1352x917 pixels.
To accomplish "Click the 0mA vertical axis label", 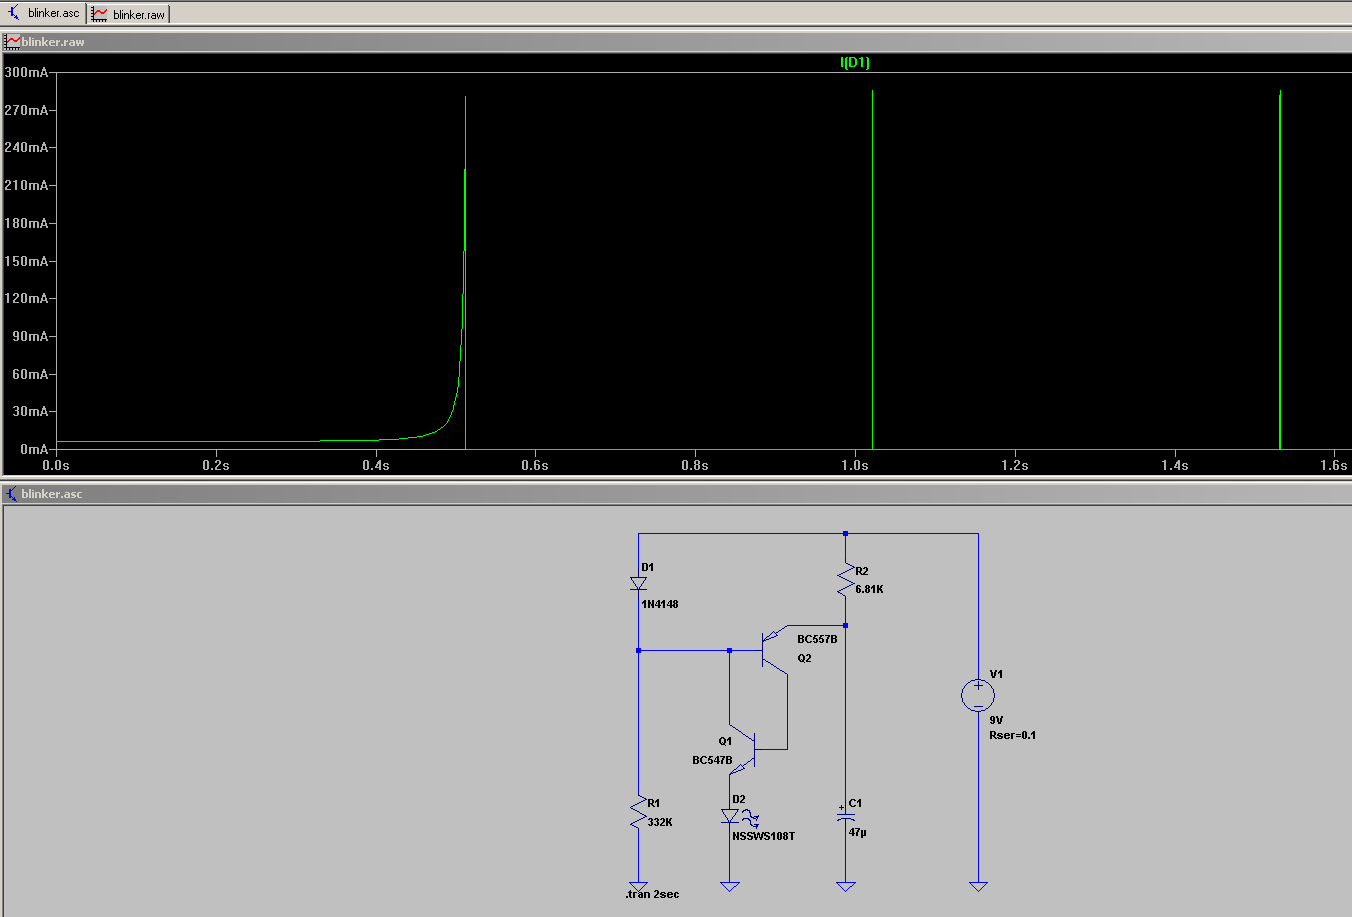I will click(34, 449).
